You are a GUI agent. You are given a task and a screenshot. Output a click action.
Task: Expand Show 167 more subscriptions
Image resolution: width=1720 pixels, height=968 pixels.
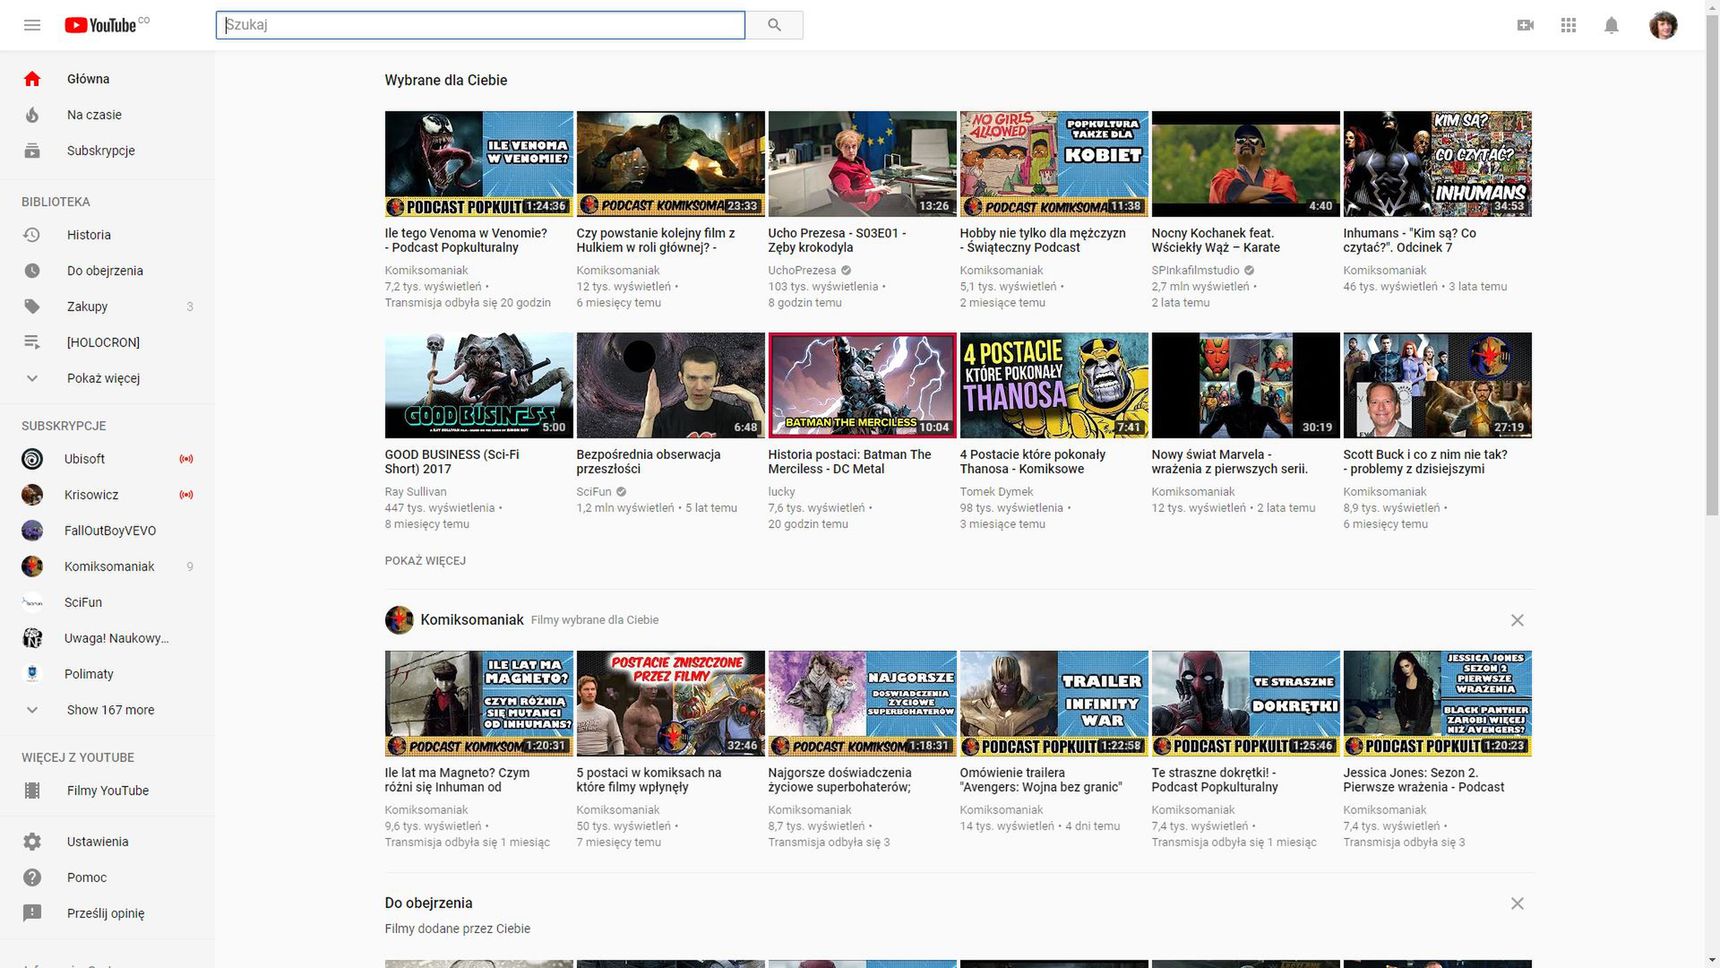click(x=107, y=710)
